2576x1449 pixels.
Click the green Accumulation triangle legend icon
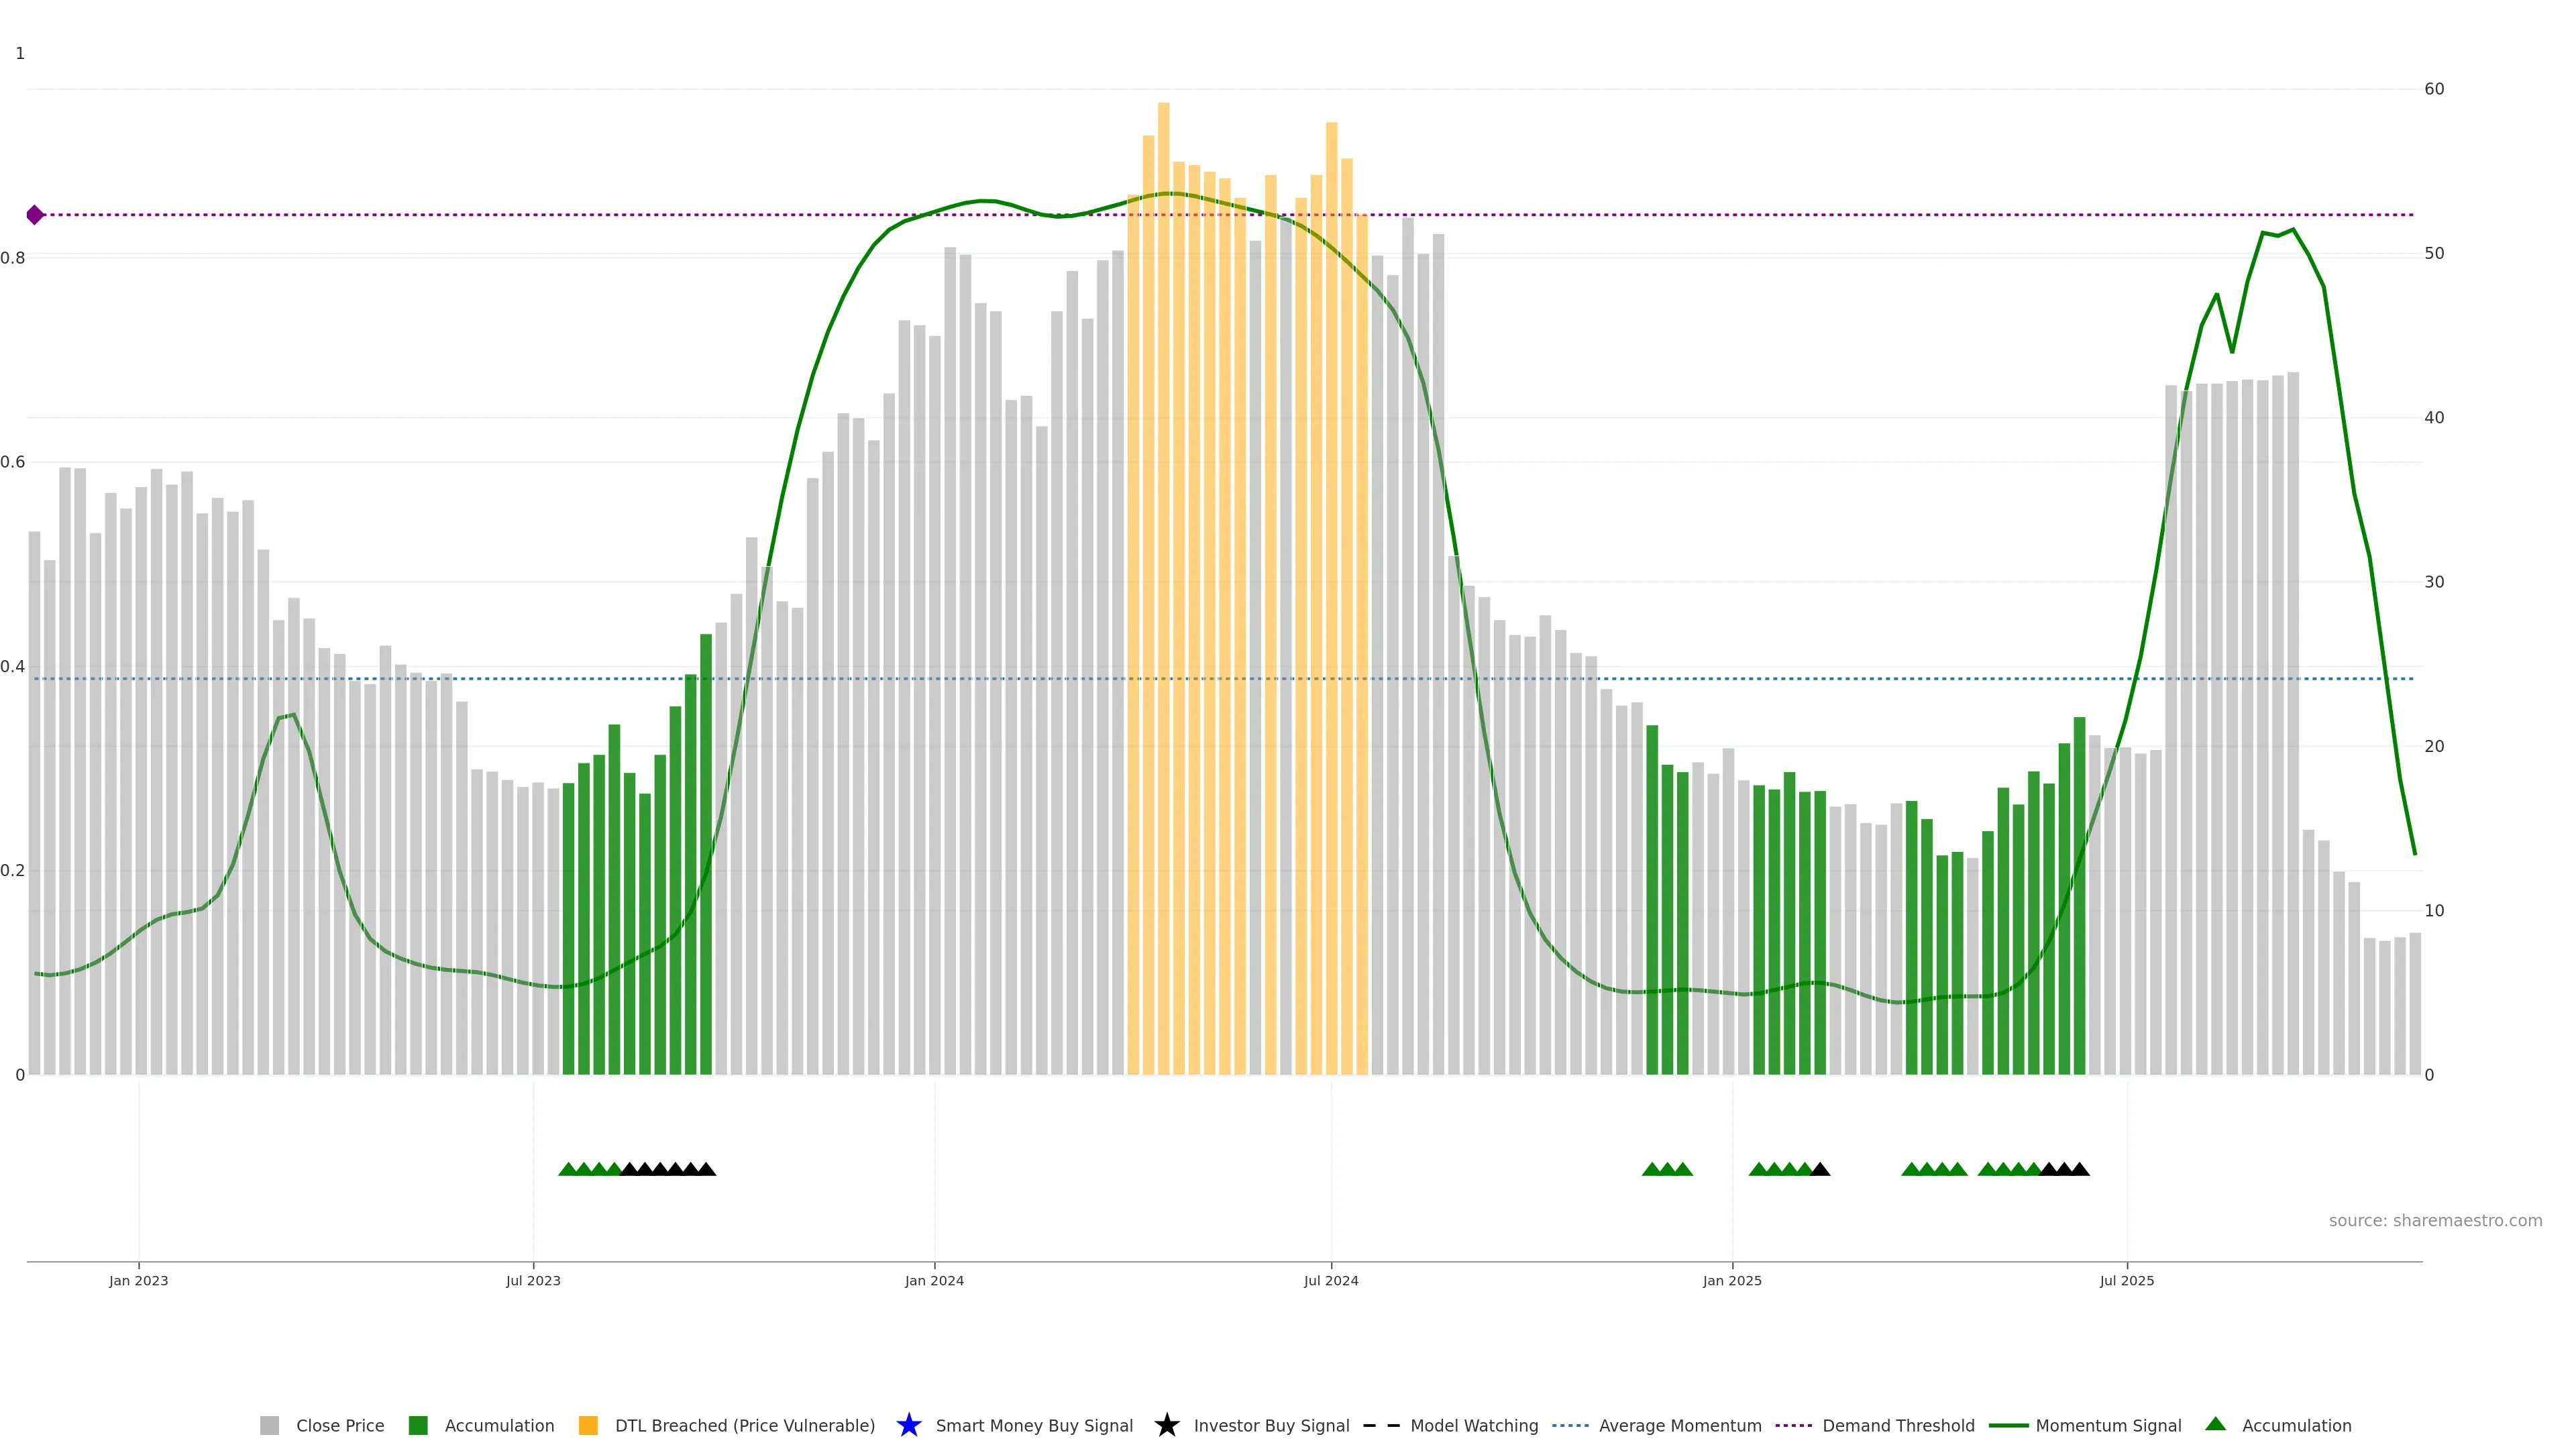point(2215,1424)
